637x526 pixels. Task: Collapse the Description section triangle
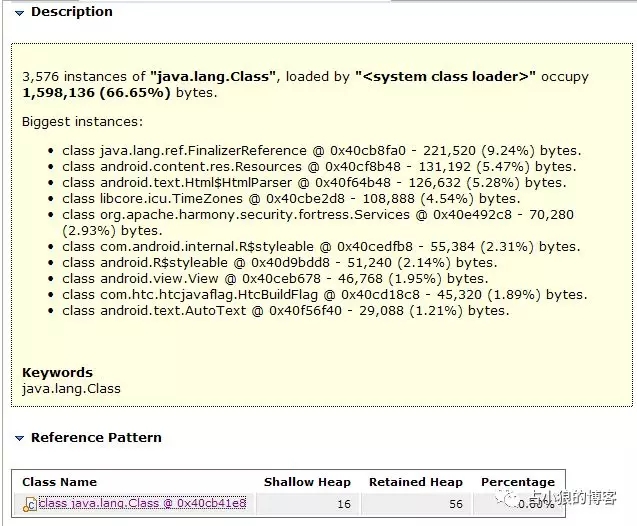[x=19, y=13]
